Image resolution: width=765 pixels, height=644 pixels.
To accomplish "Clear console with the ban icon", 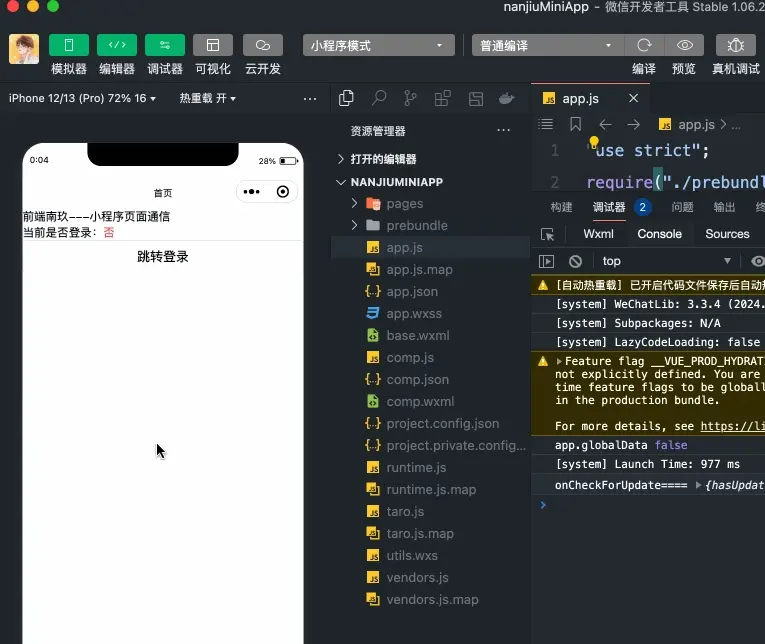I will pos(575,261).
